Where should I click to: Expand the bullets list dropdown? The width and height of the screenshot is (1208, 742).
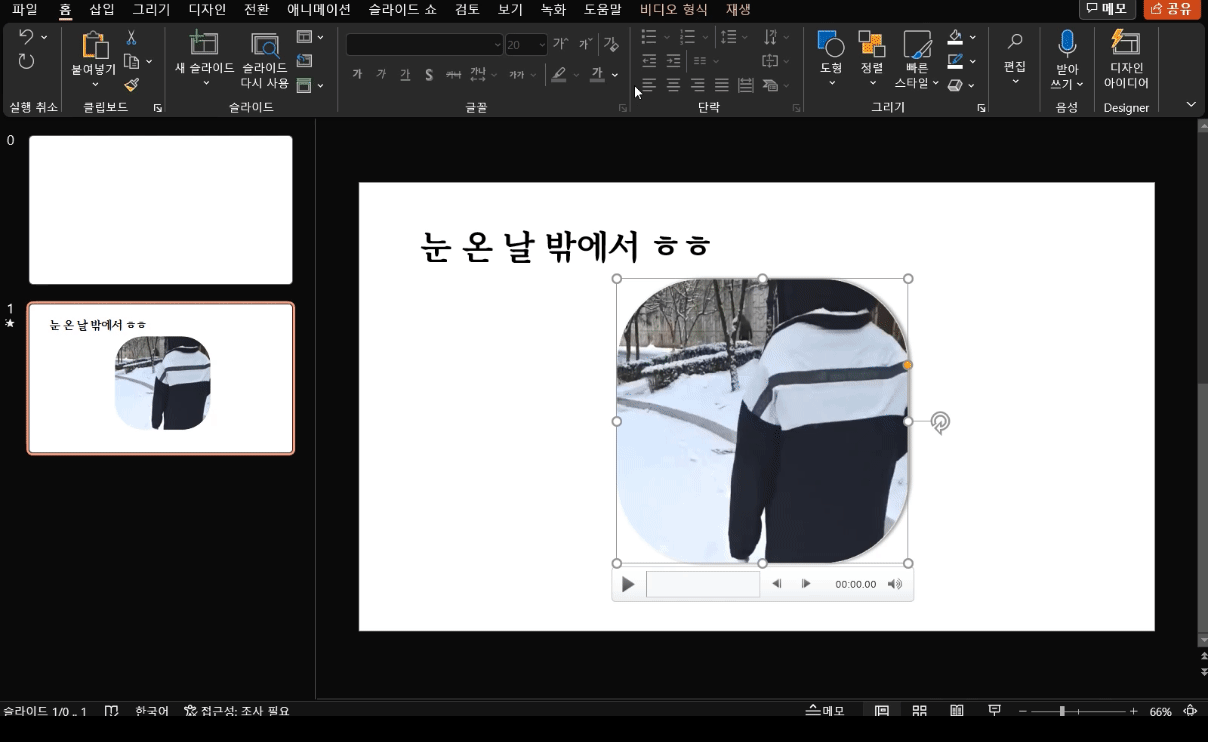666,37
